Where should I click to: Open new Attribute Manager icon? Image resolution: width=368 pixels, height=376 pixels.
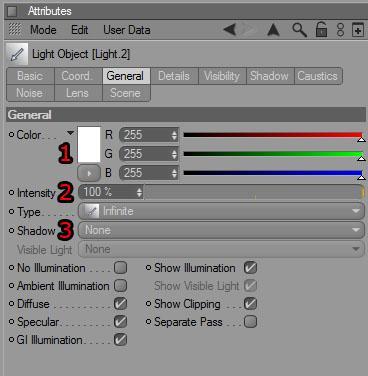click(x=358, y=30)
